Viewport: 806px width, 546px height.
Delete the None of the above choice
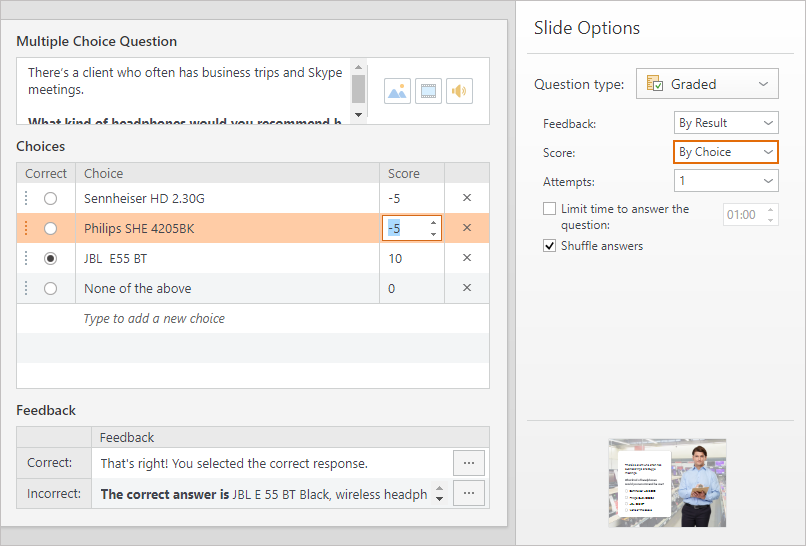pyautogui.click(x=466, y=288)
